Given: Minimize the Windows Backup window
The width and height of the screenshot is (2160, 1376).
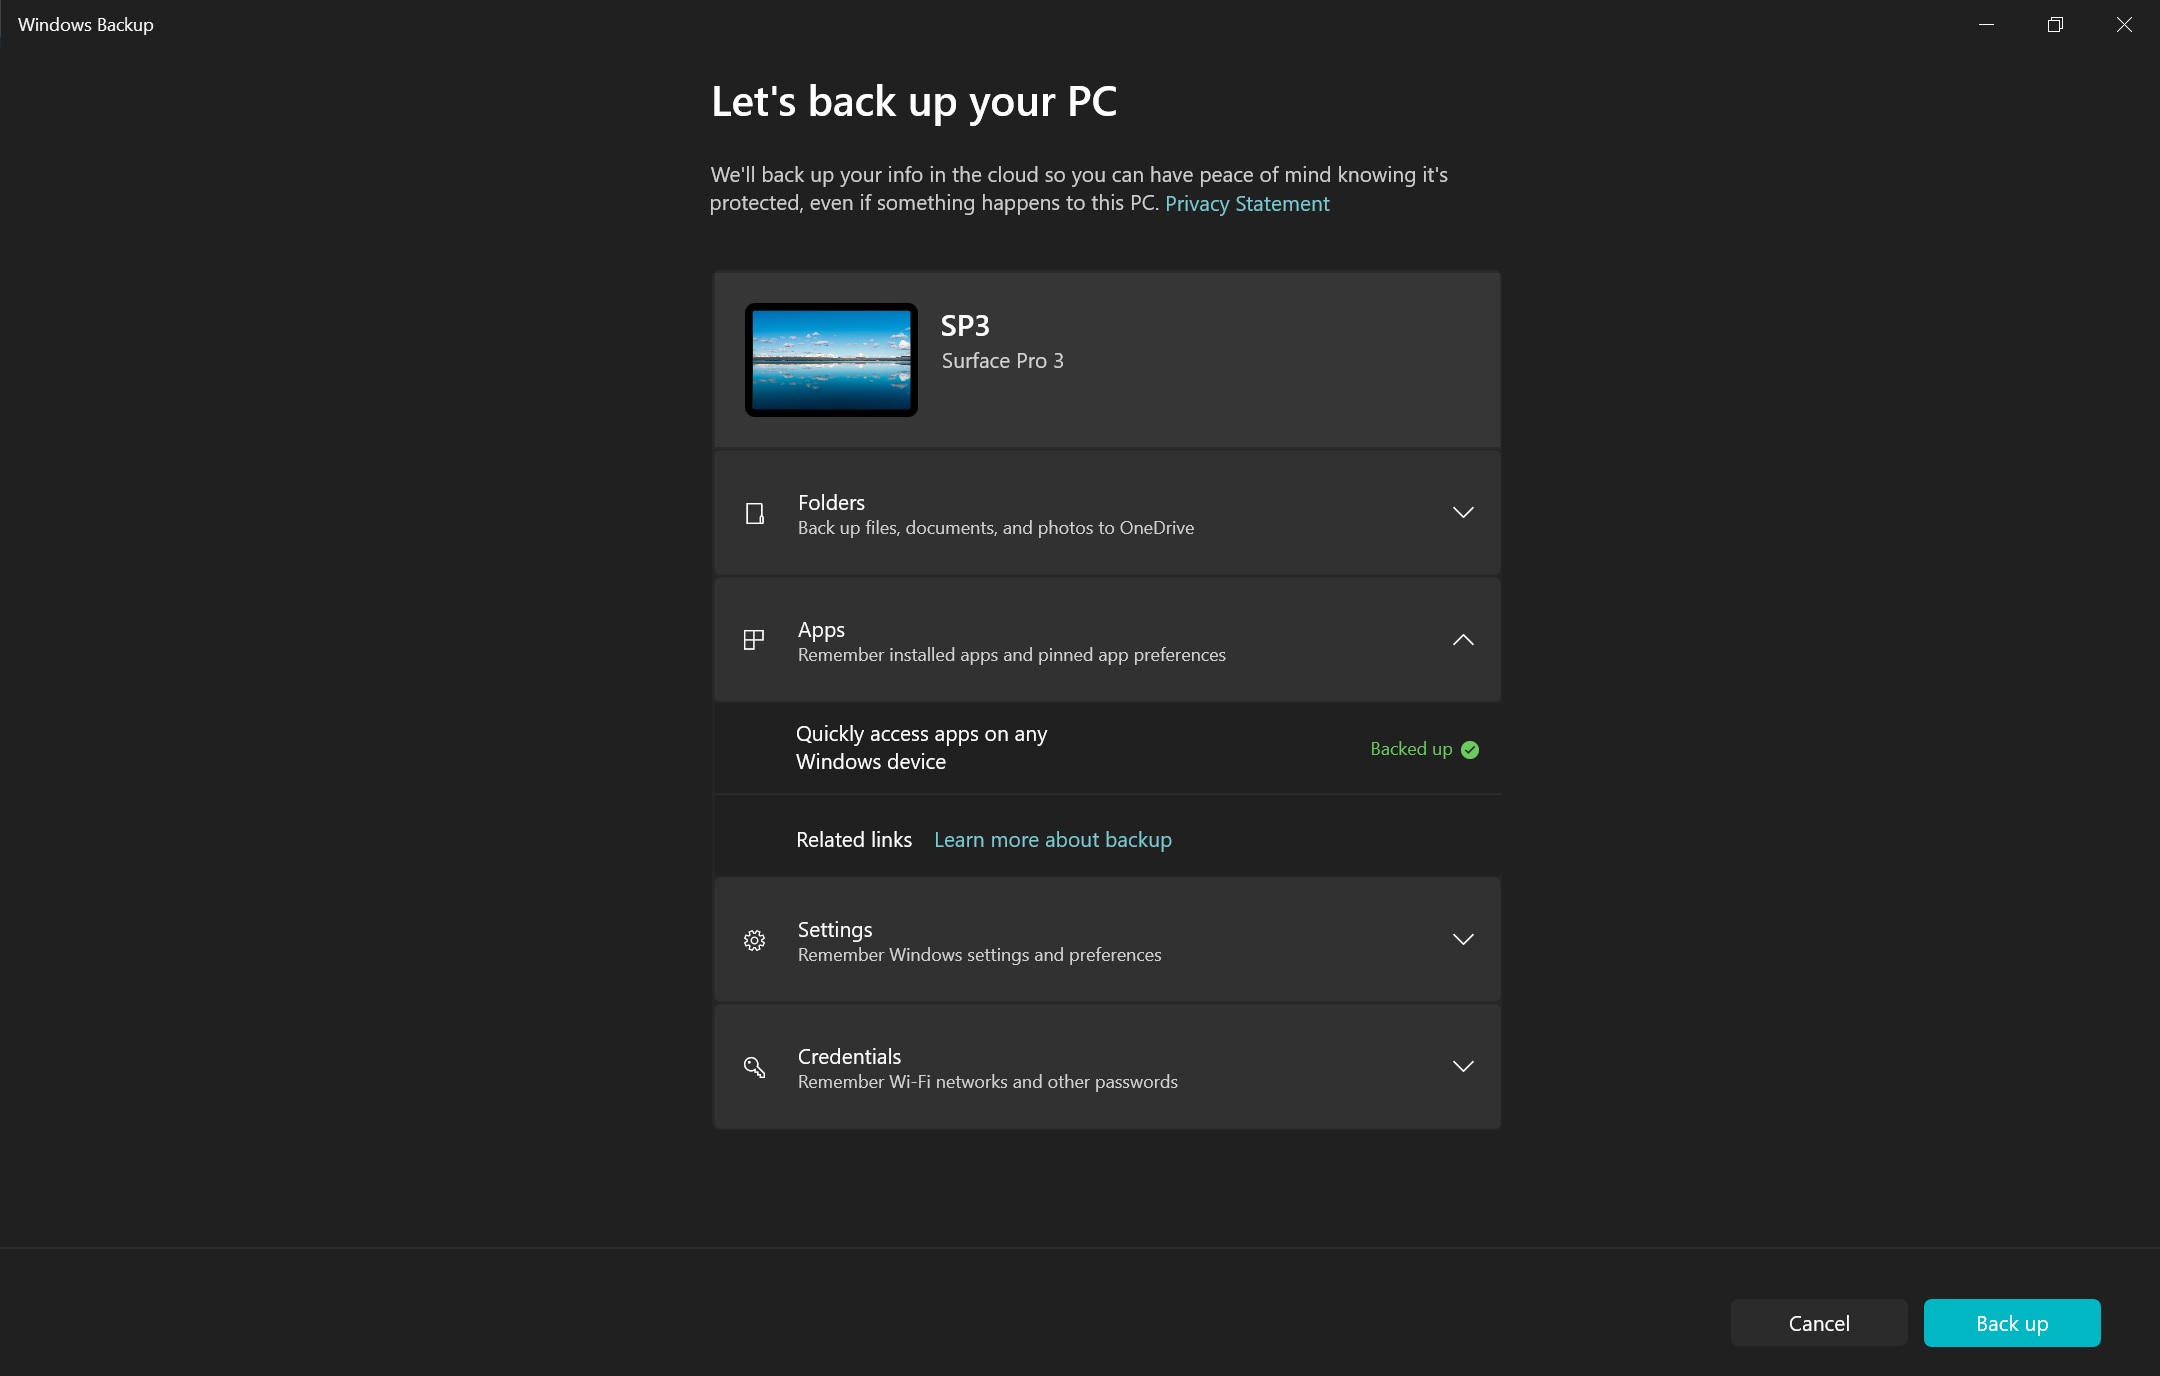Looking at the screenshot, I should click(x=1987, y=24).
